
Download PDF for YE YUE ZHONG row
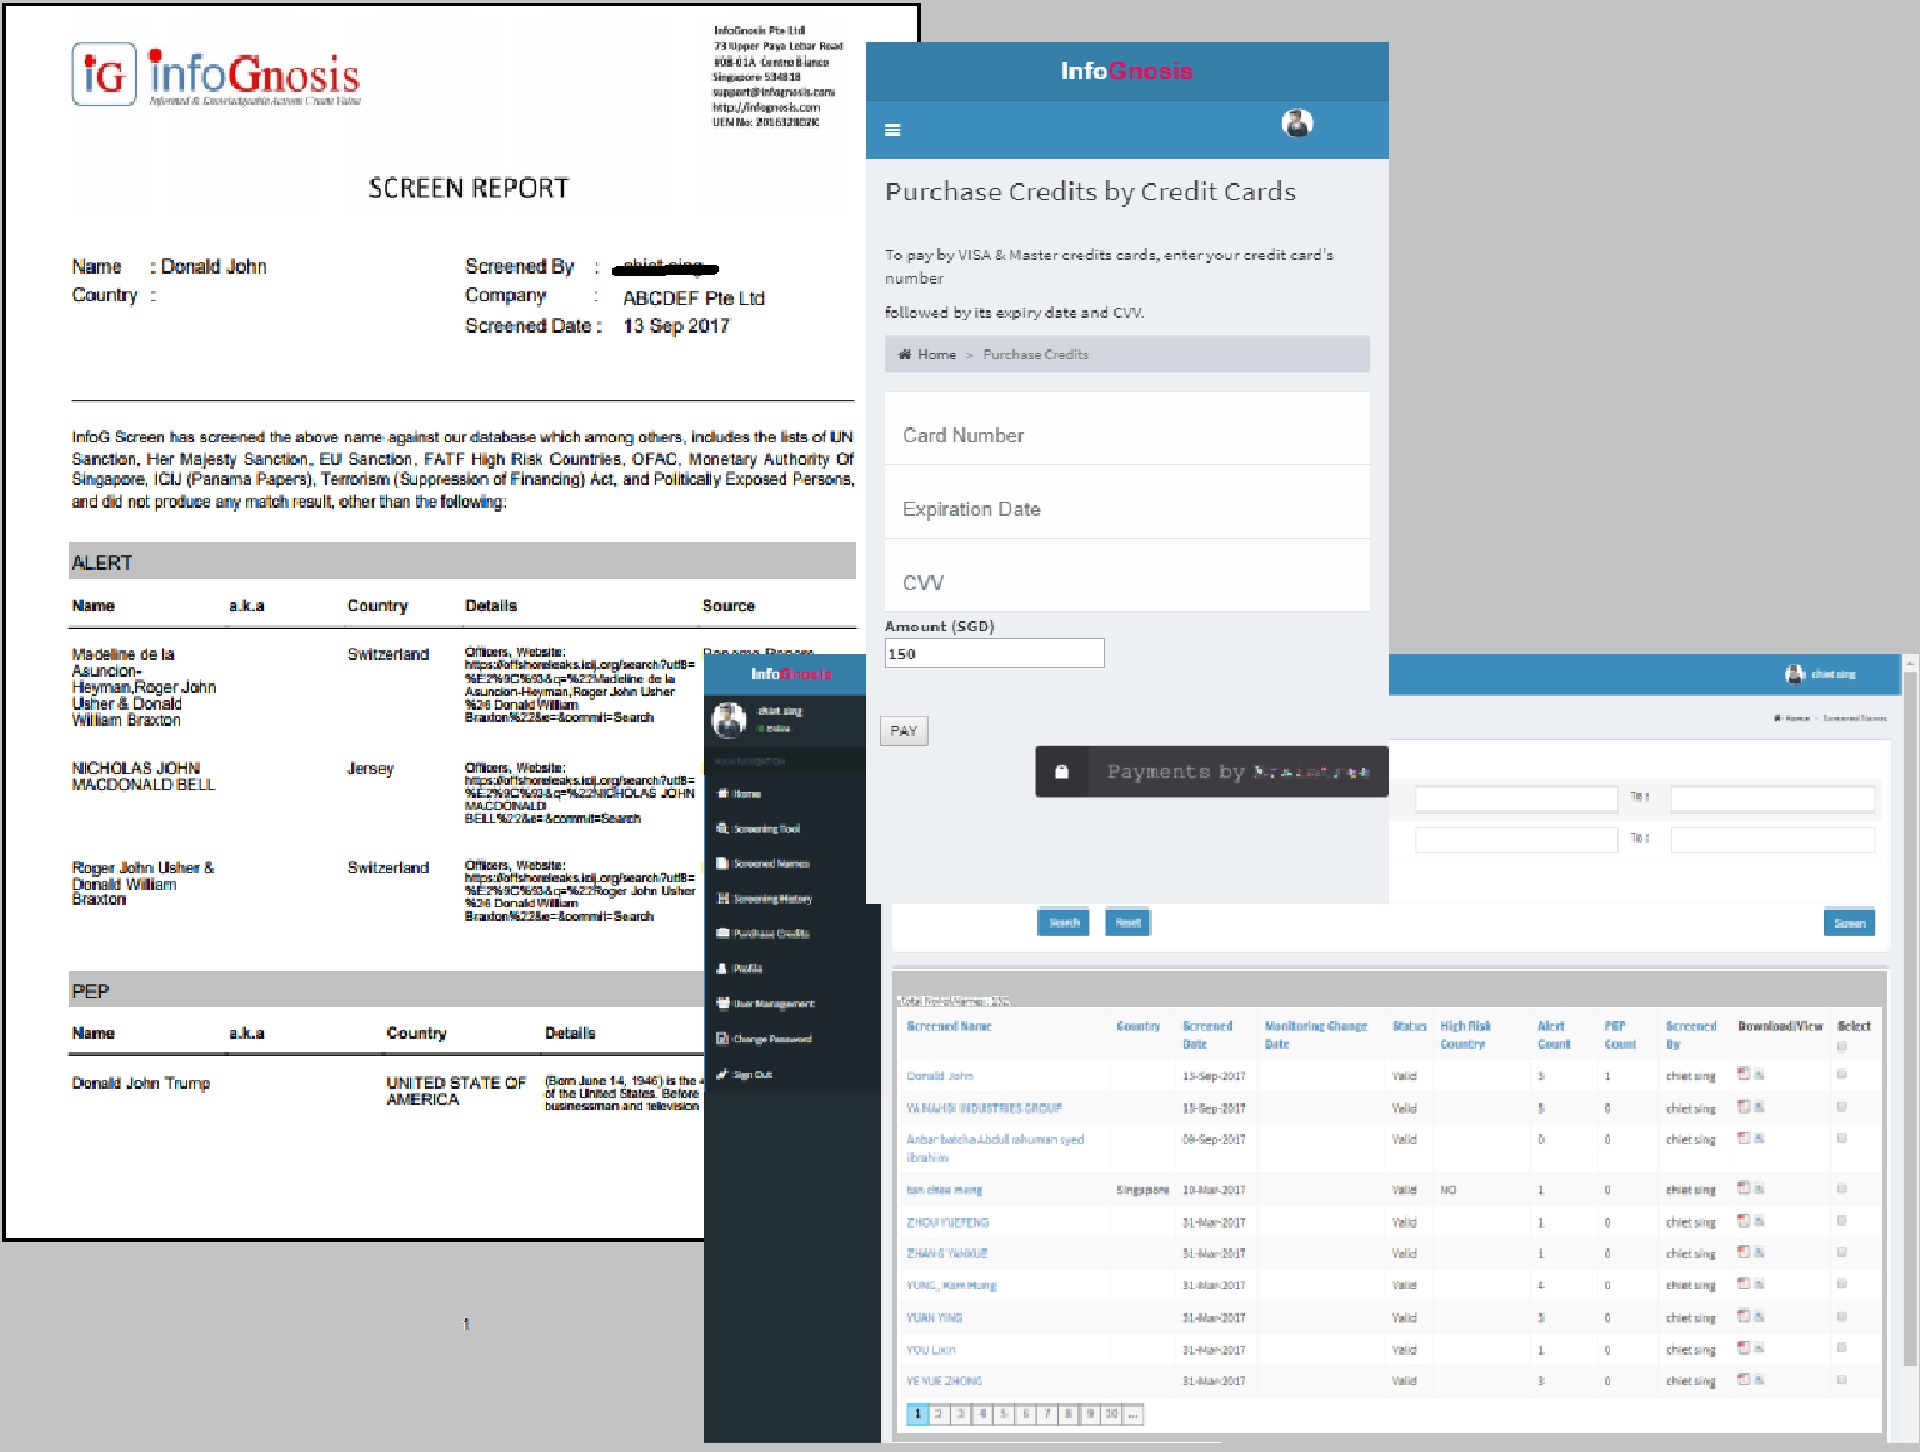click(1743, 1379)
